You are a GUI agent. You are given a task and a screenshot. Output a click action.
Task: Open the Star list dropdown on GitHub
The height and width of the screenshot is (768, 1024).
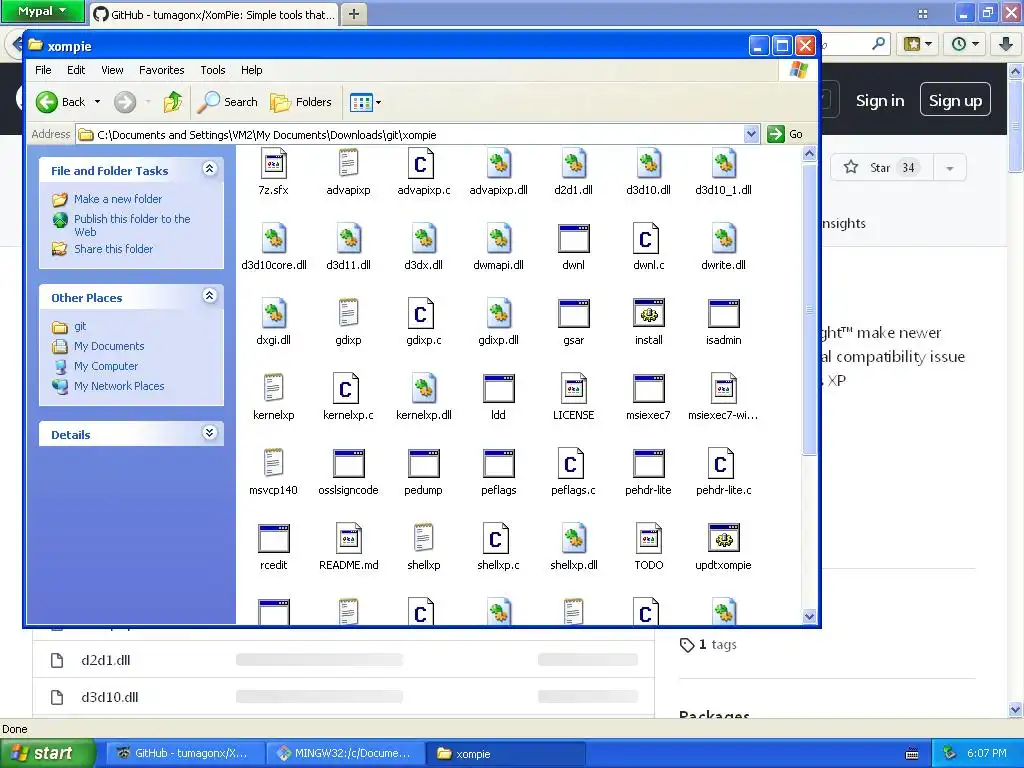pos(950,168)
